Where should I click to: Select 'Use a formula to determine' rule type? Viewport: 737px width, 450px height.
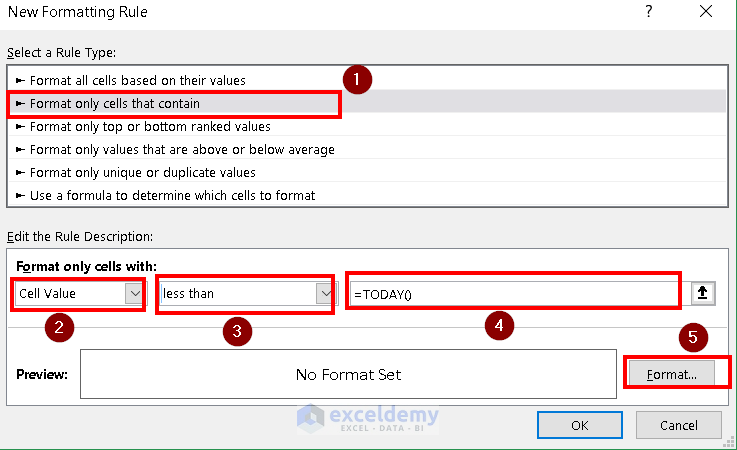coord(172,195)
